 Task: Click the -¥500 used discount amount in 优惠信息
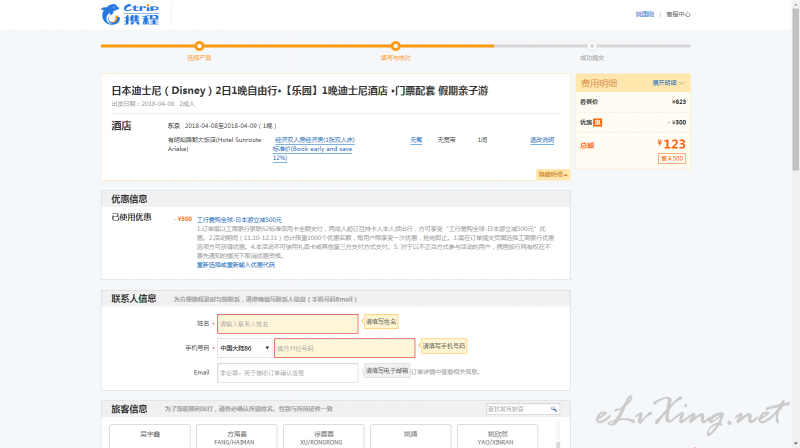tap(183, 219)
